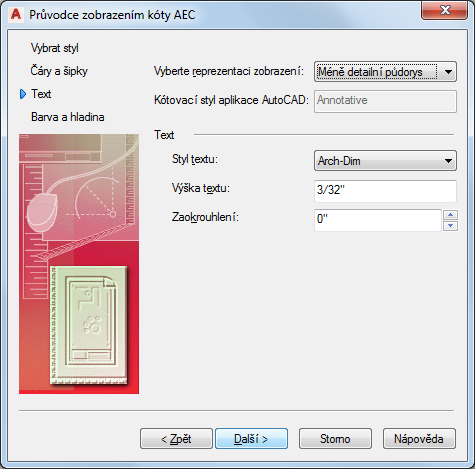This screenshot has width=475, height=469.
Task: Click the Zaokrouhlení input field
Action: click(378, 220)
